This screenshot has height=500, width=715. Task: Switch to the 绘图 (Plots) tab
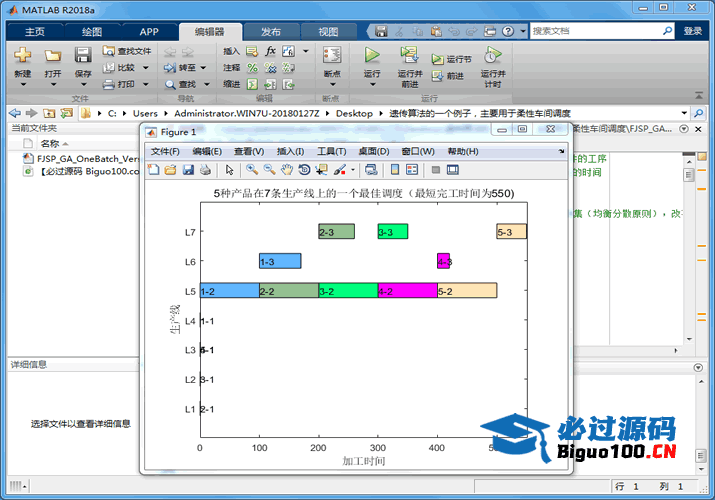pyautogui.click(x=92, y=31)
